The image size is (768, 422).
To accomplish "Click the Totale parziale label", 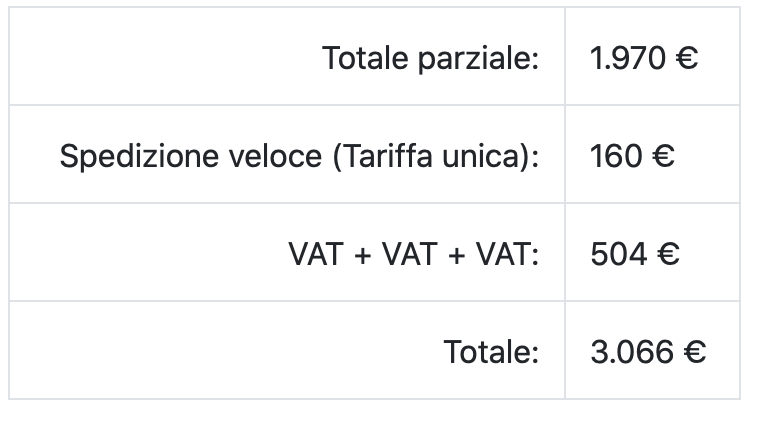I will click(x=431, y=58).
